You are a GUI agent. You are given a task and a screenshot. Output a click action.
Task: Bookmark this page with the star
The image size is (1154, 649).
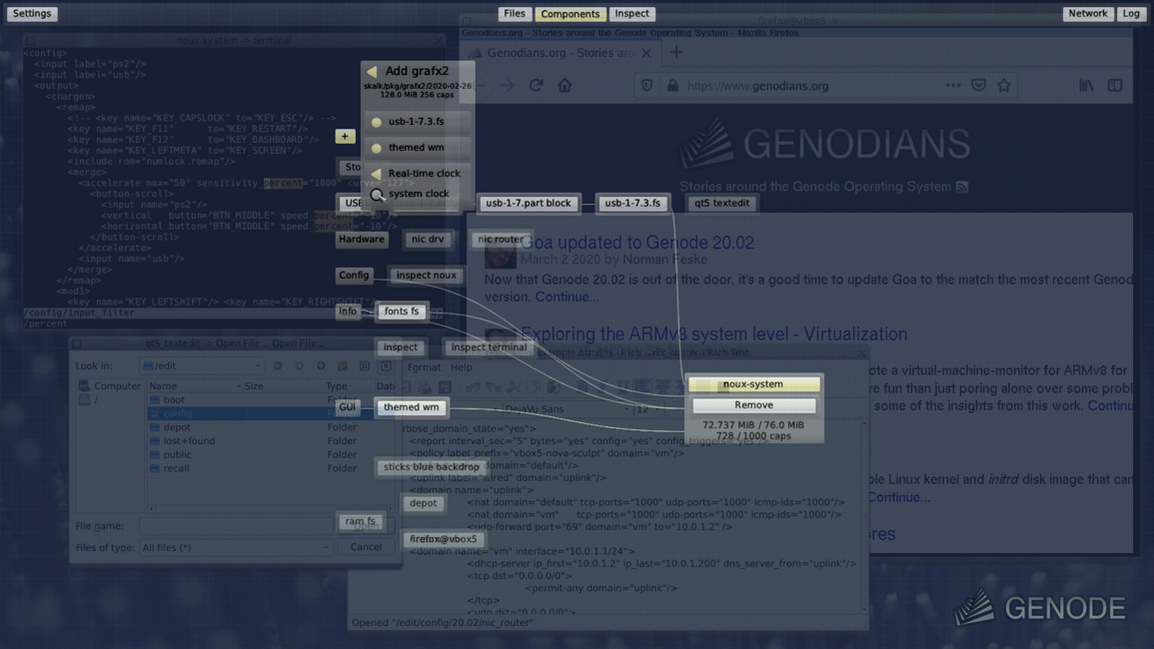(1004, 85)
